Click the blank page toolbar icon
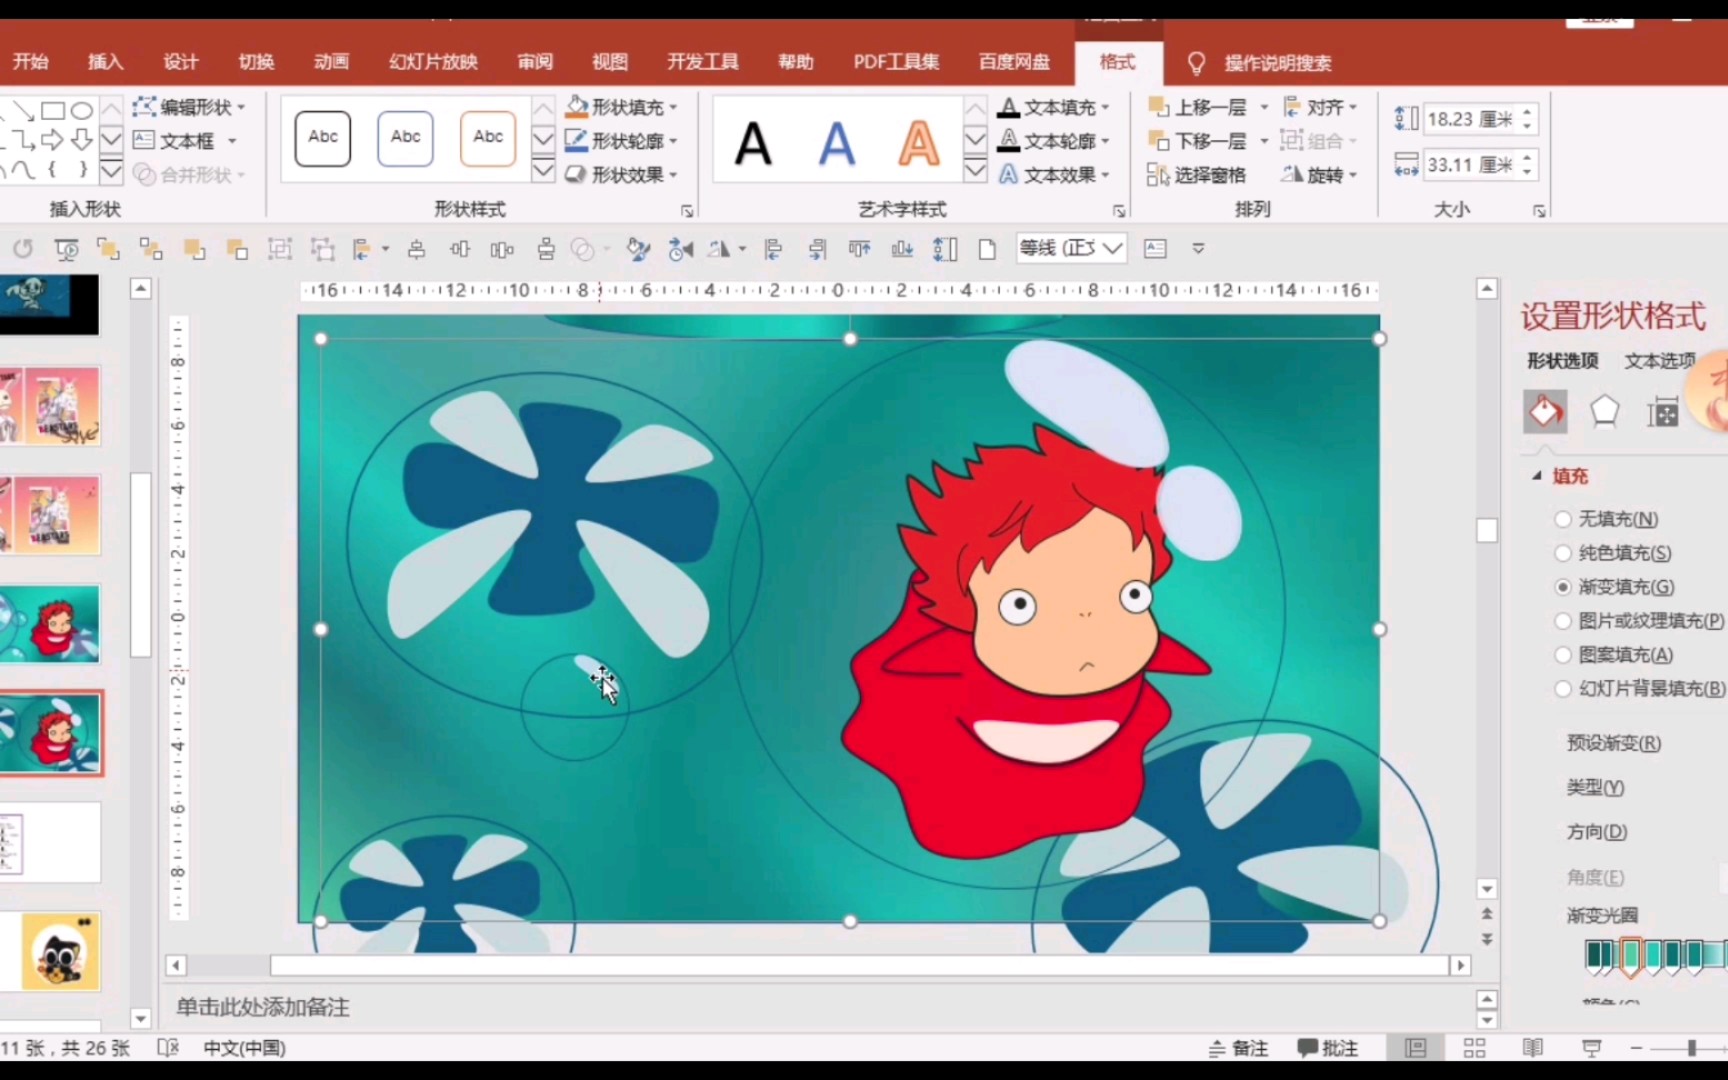 [x=987, y=249]
